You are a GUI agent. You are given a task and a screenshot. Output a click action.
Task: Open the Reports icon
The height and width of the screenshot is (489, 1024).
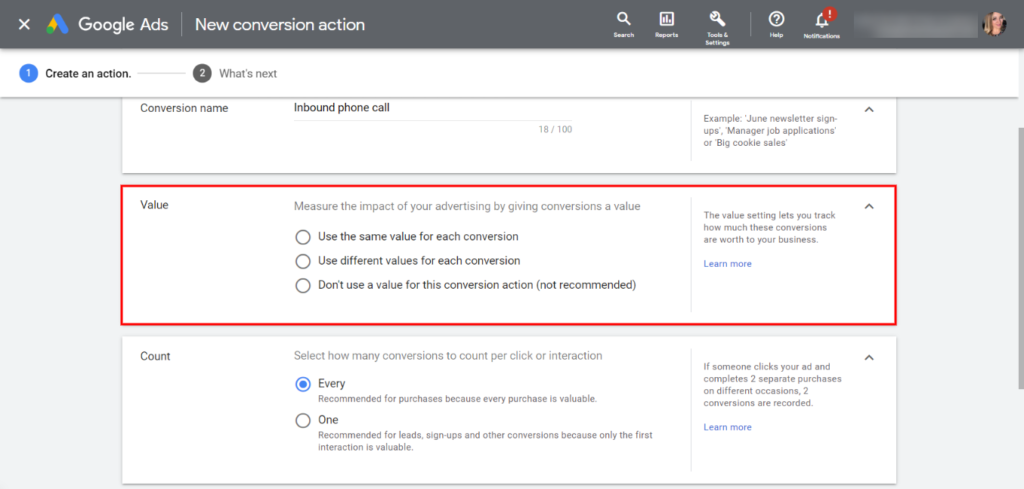point(666,24)
